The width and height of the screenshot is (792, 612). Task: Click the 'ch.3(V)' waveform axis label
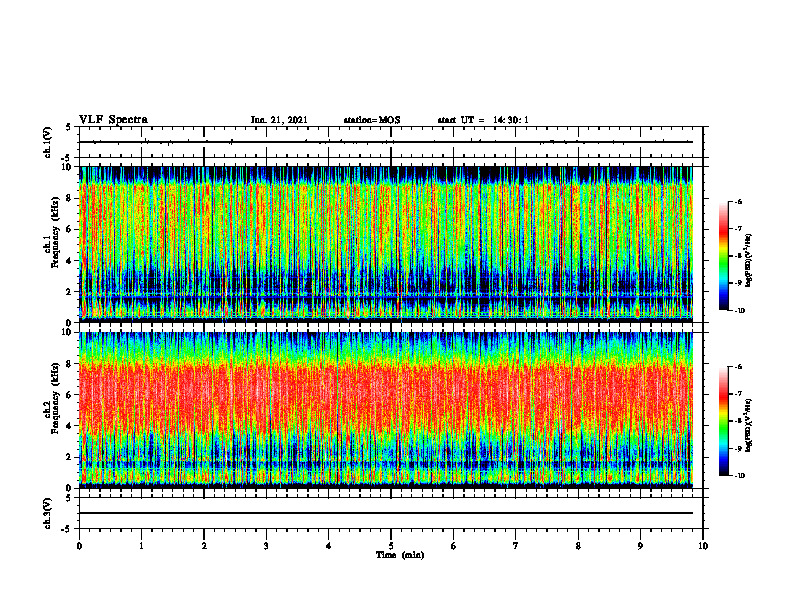47,513
